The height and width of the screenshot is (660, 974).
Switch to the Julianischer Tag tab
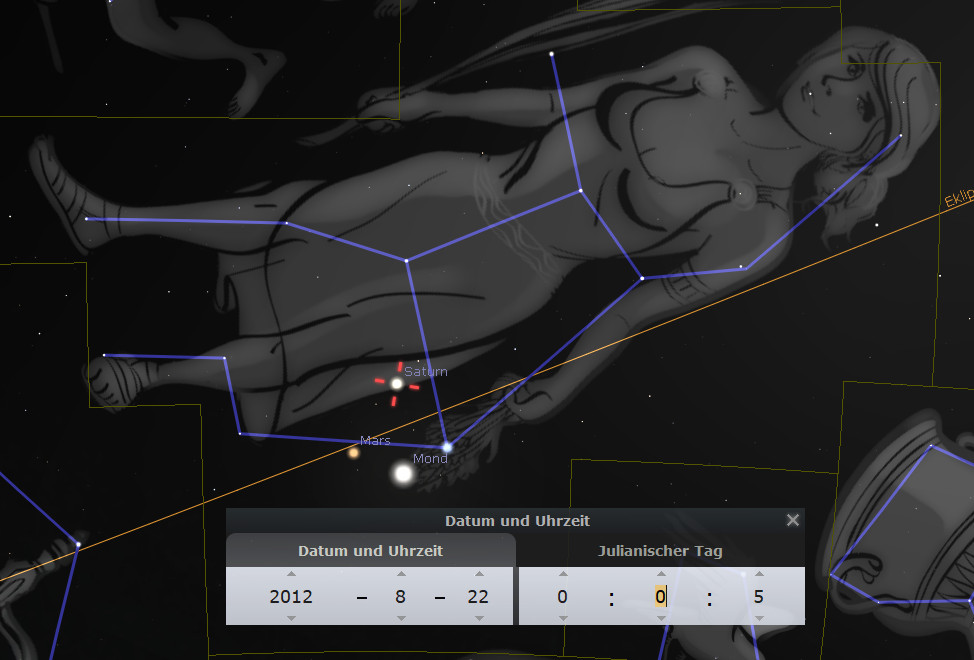click(x=660, y=551)
